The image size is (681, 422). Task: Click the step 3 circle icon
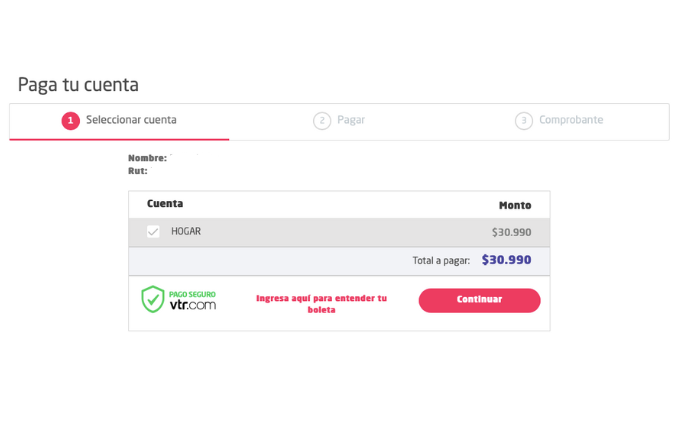tap(524, 121)
